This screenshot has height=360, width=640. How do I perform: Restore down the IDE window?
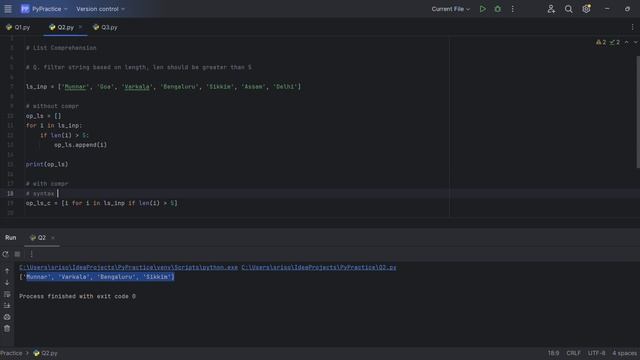click(x=627, y=9)
